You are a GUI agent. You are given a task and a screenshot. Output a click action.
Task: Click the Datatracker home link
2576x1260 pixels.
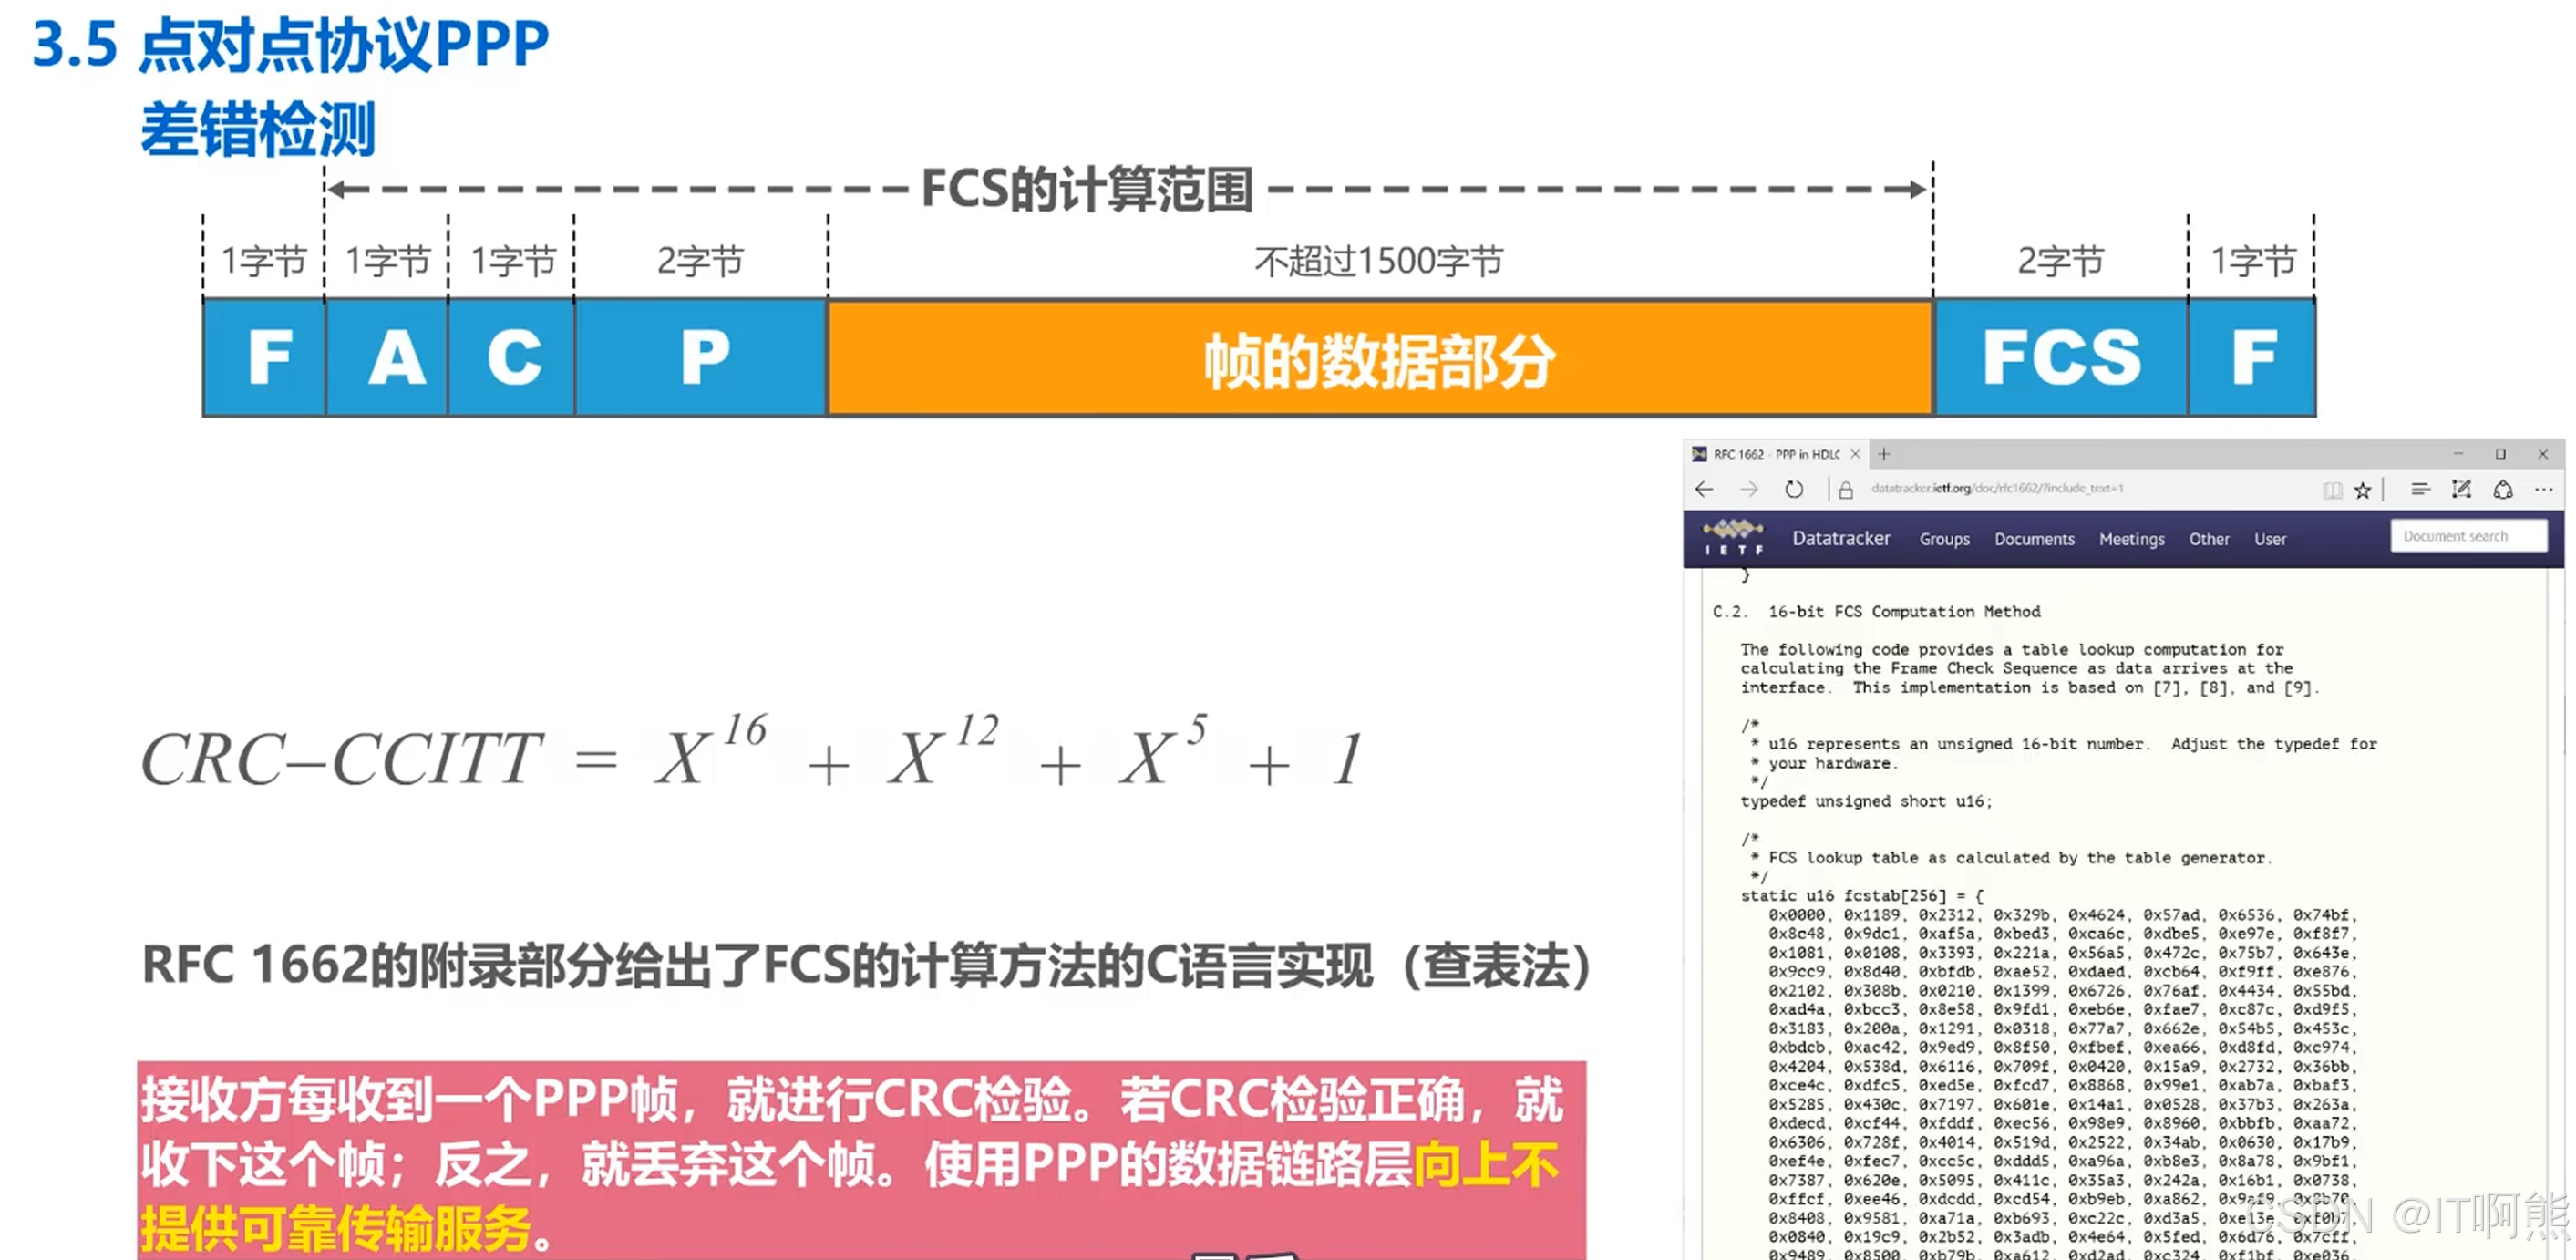click(x=1841, y=539)
